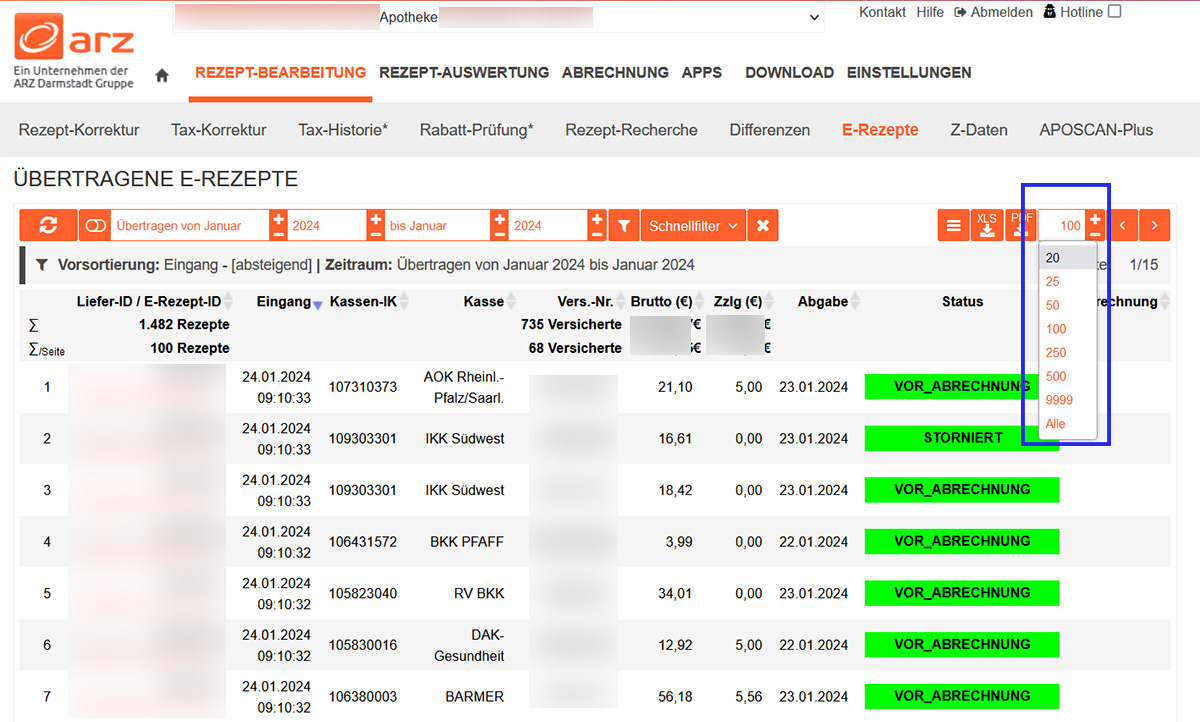Select 250 in rows-per-page list
The image size is (1200, 722).
click(1056, 353)
